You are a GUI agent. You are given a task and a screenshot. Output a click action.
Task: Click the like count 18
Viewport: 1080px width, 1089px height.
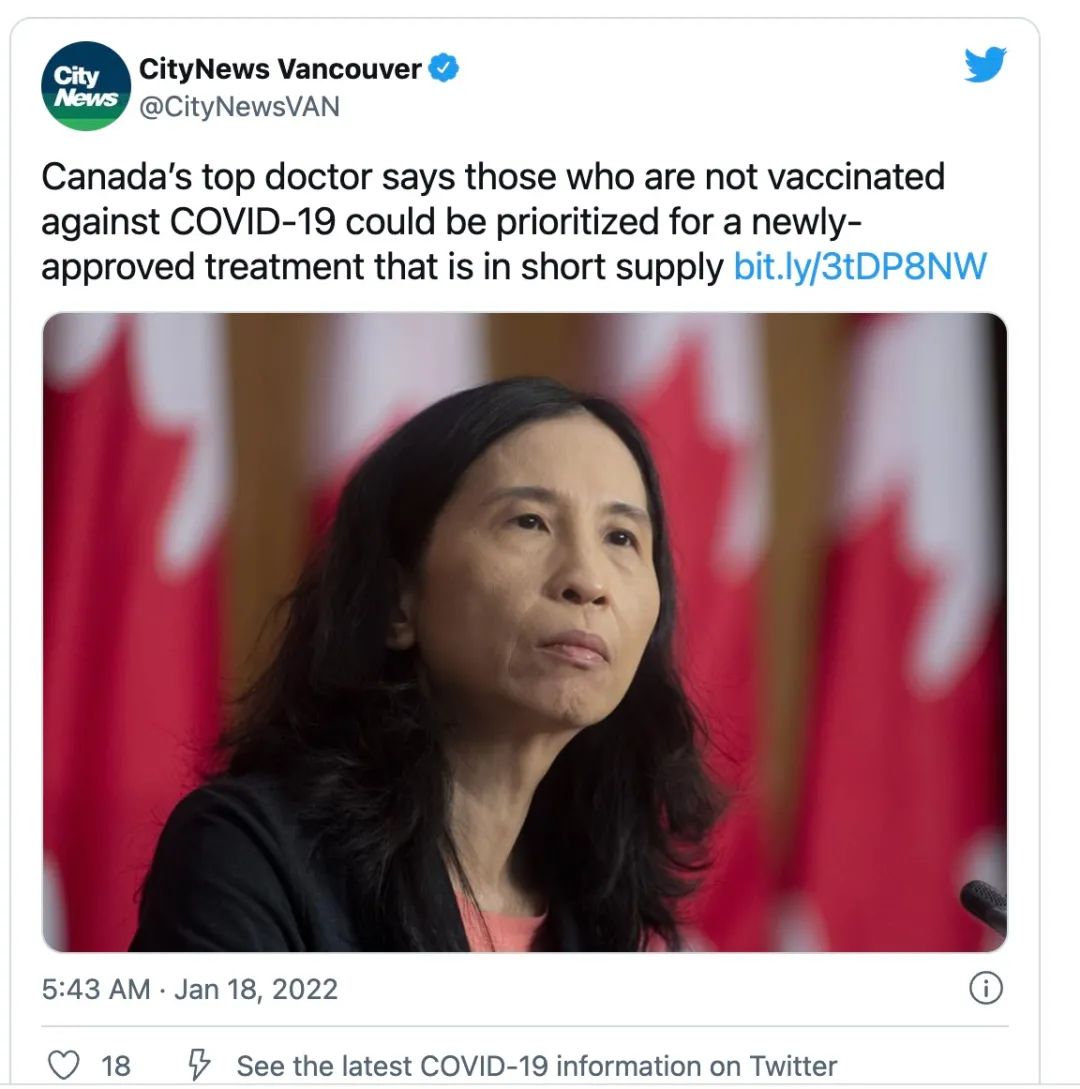tap(116, 1066)
